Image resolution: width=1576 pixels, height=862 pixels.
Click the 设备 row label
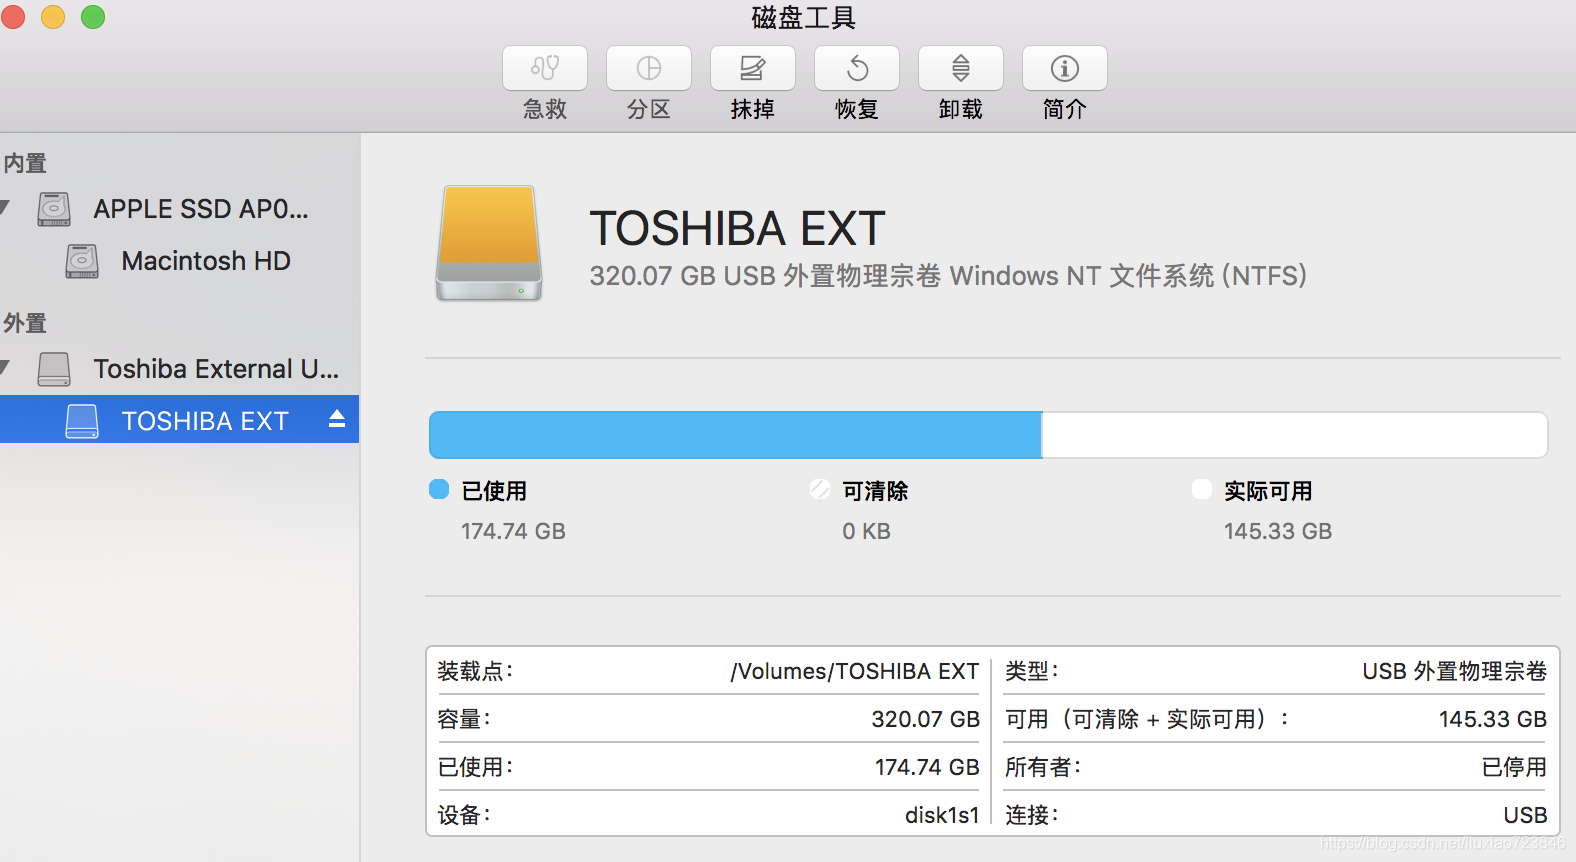(464, 815)
